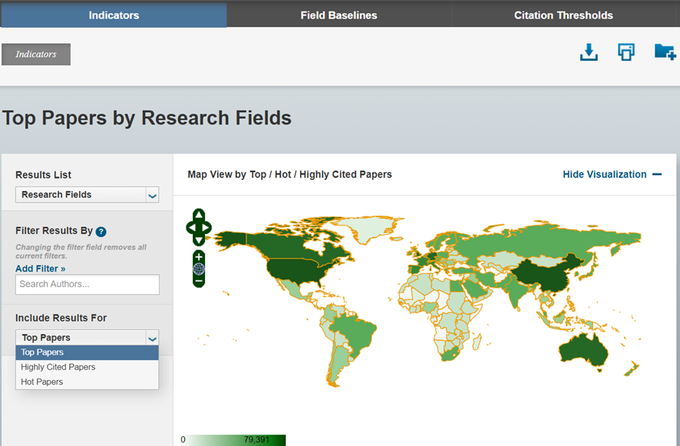The width and height of the screenshot is (680, 446).
Task: Pan the map up with arrow
Action: [199, 214]
